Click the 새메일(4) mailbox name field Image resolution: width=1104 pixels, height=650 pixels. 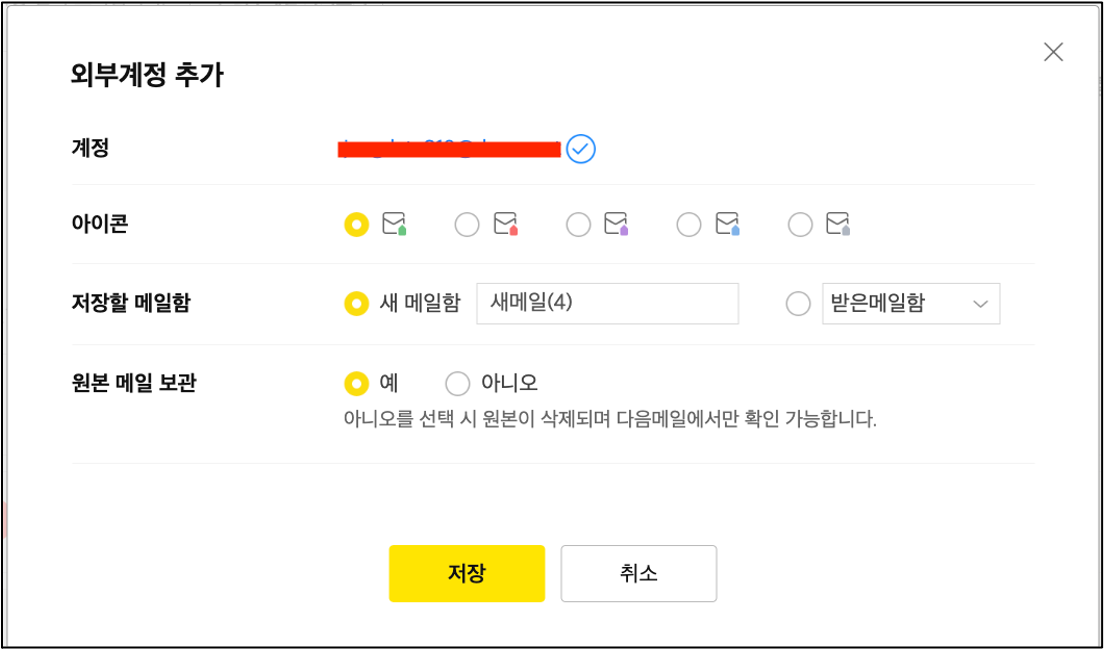(607, 303)
